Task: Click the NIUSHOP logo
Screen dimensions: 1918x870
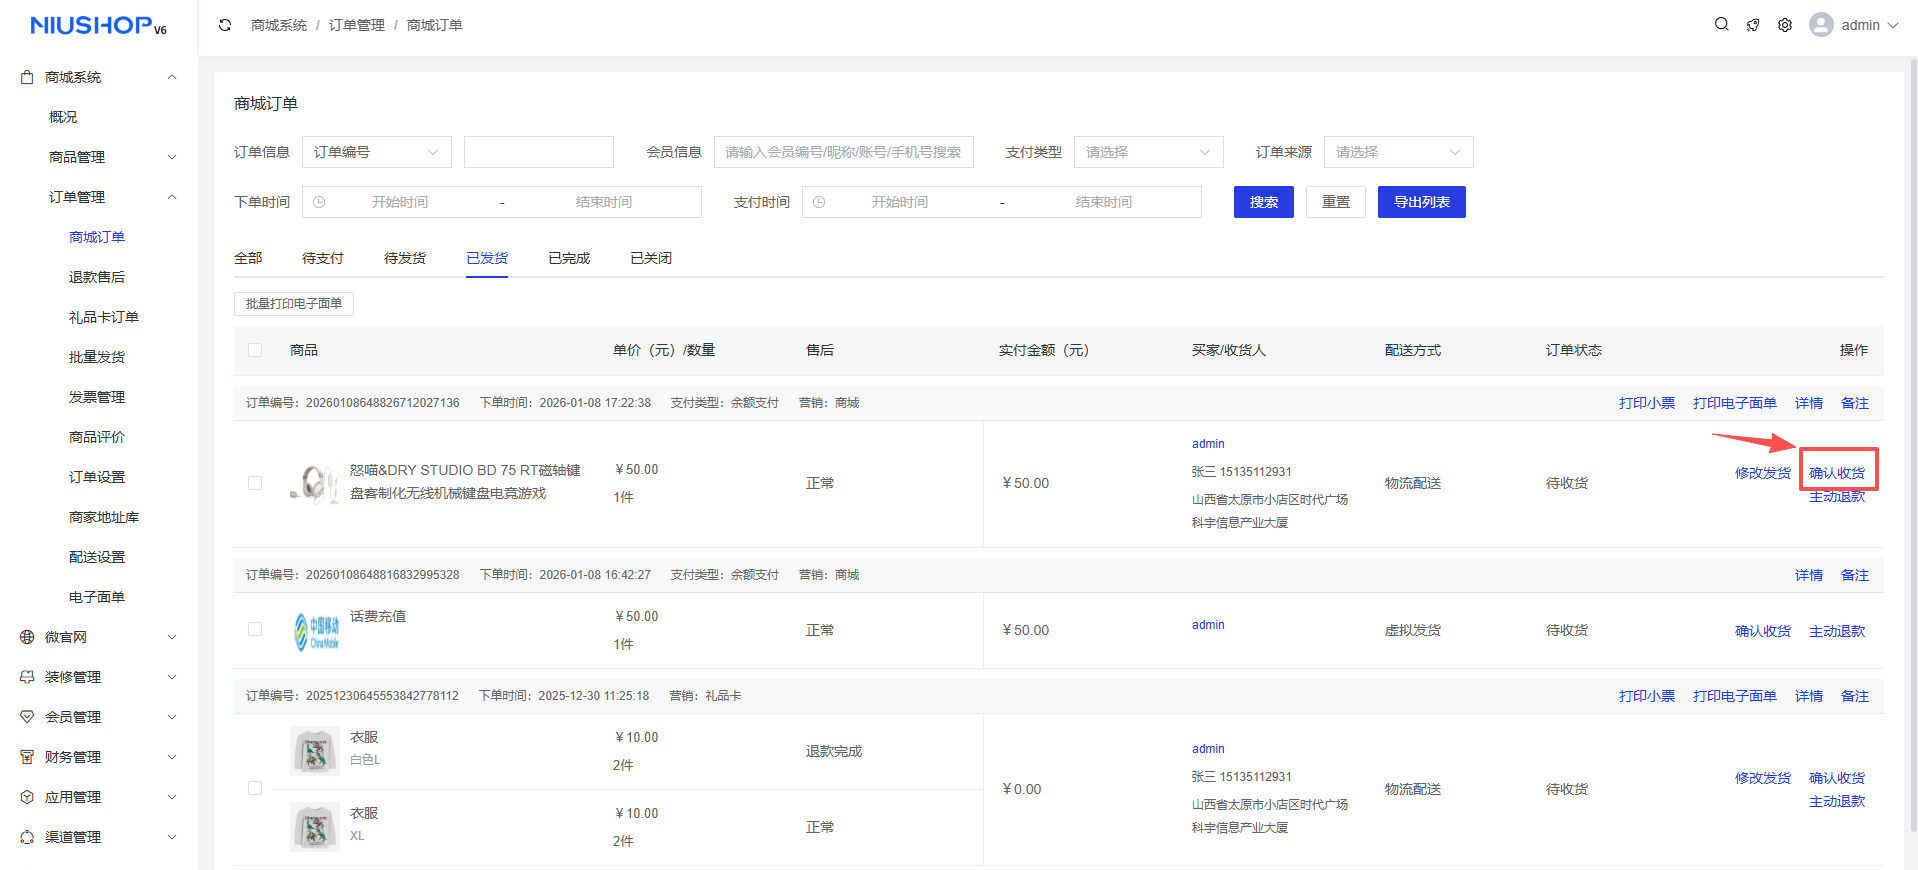Action: 98,26
